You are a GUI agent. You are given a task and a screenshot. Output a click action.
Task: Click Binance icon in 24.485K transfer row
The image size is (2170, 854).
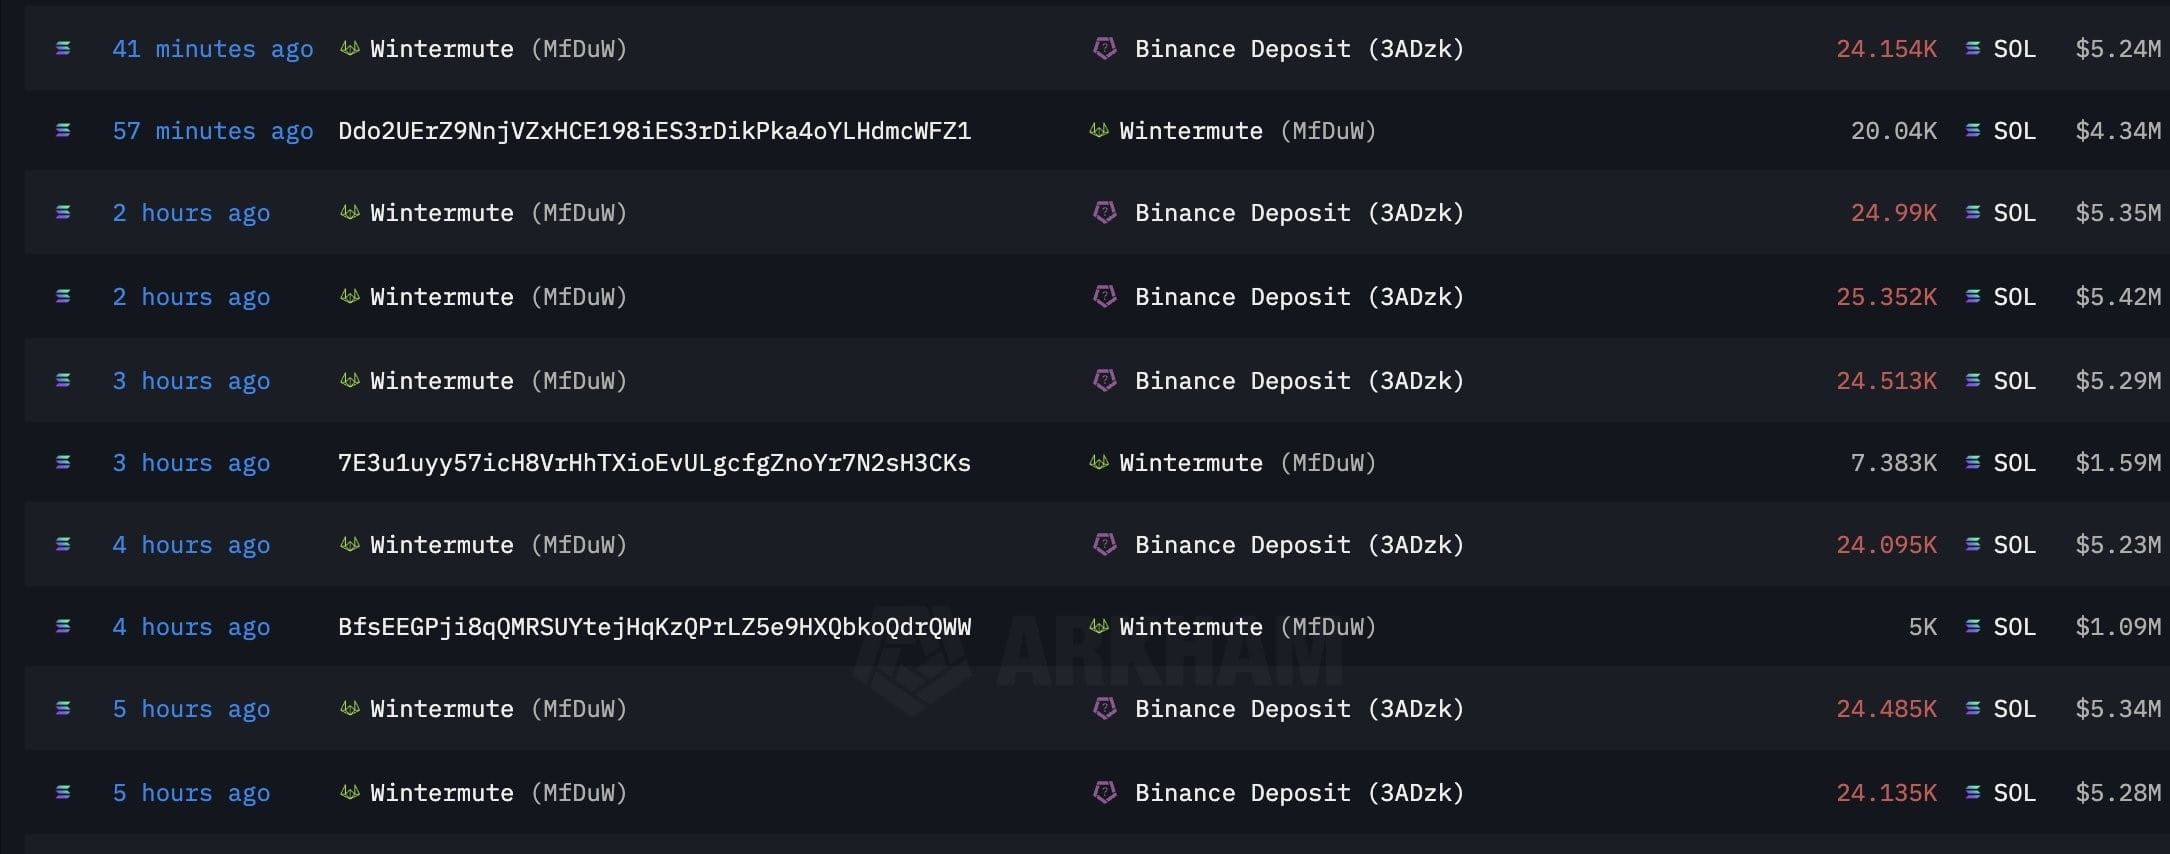[x=1104, y=708]
